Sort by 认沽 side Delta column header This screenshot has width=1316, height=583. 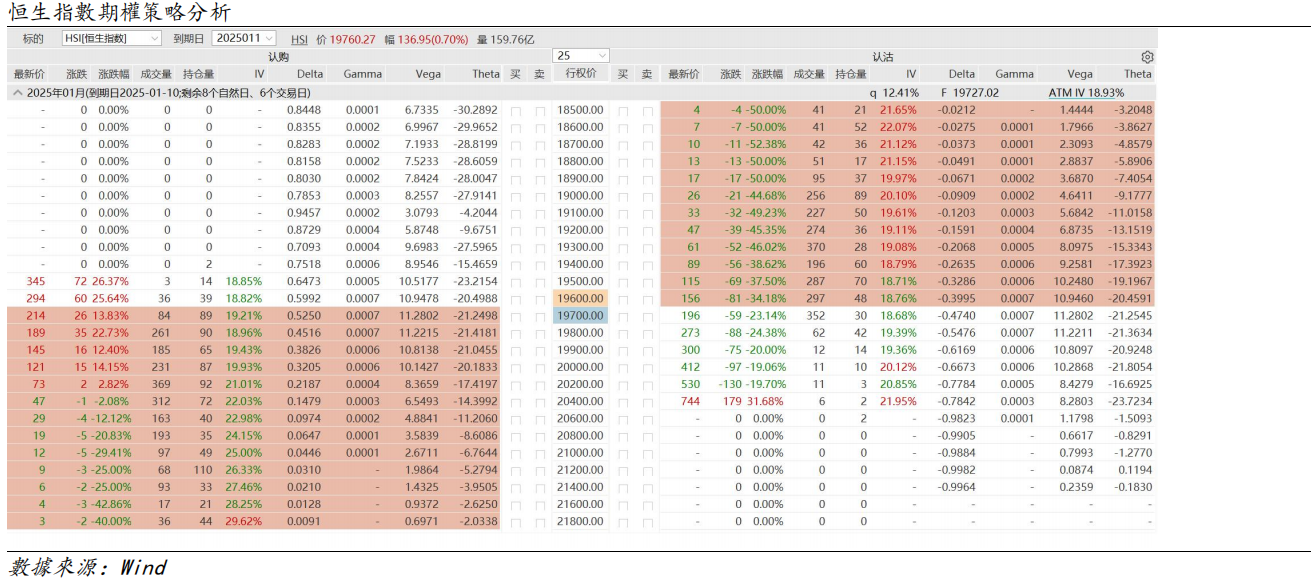point(962,74)
